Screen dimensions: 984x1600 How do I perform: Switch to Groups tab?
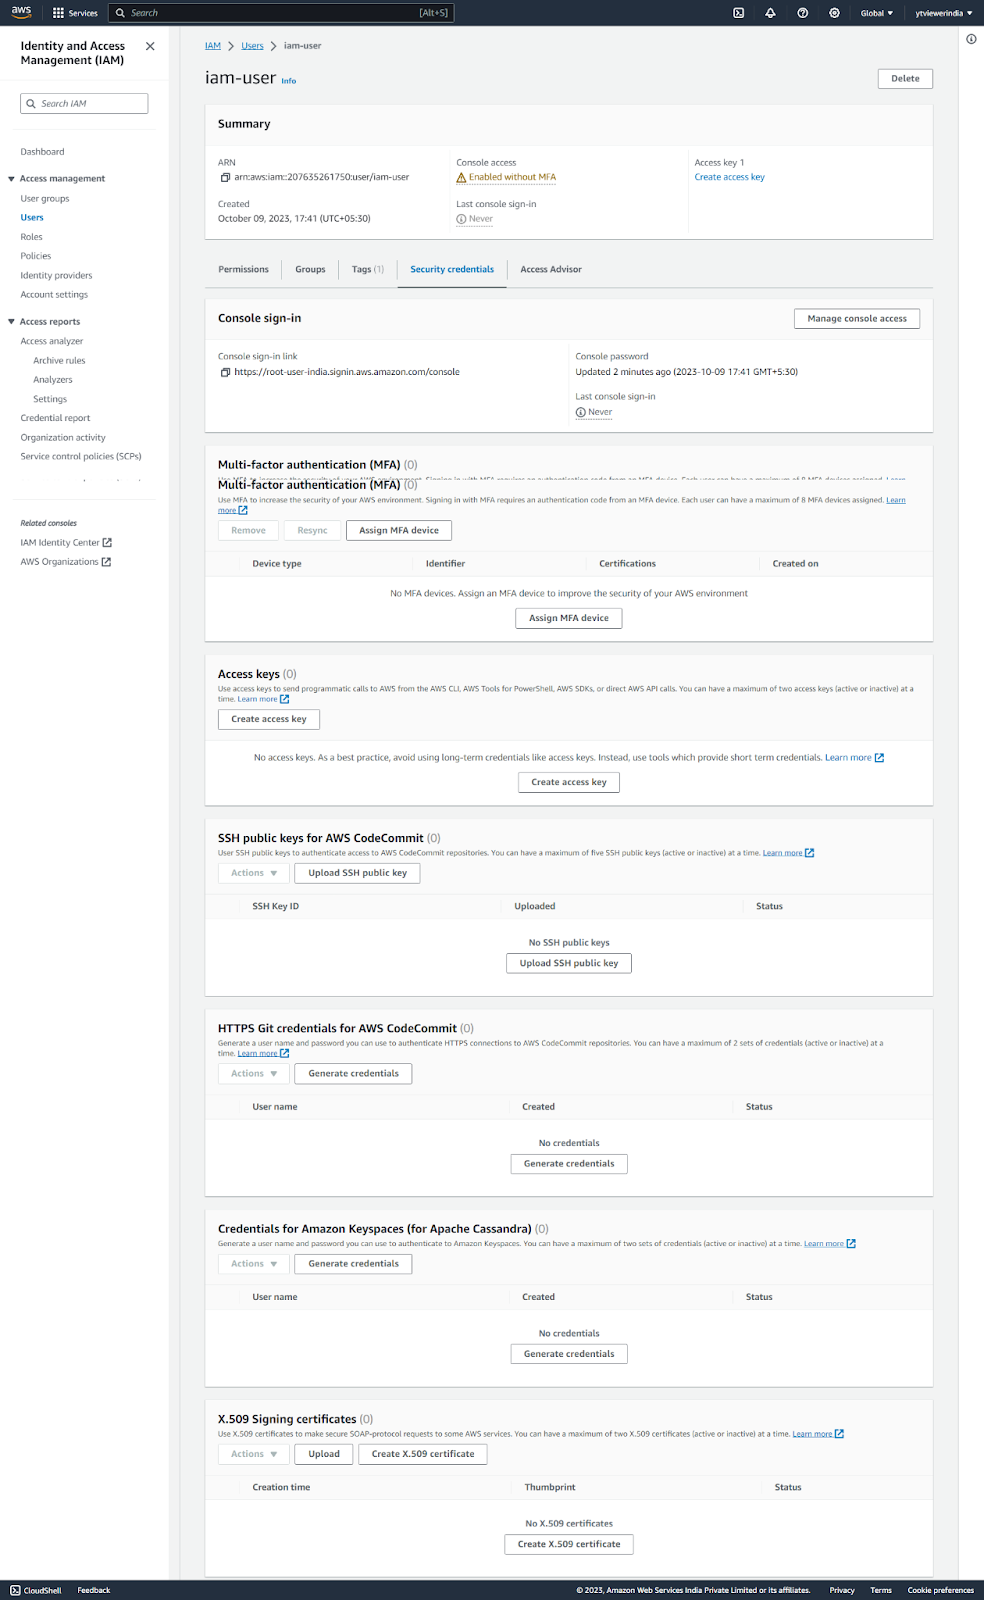click(x=310, y=269)
